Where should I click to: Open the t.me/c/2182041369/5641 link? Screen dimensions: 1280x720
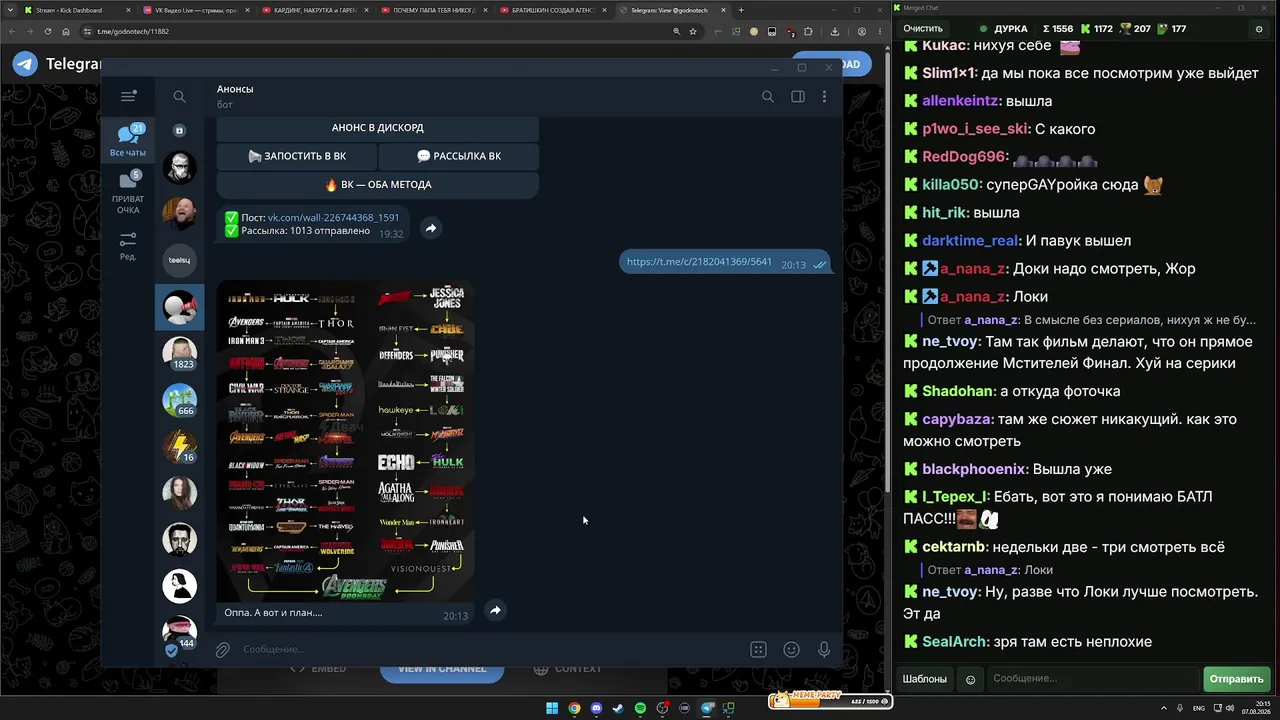(699, 262)
